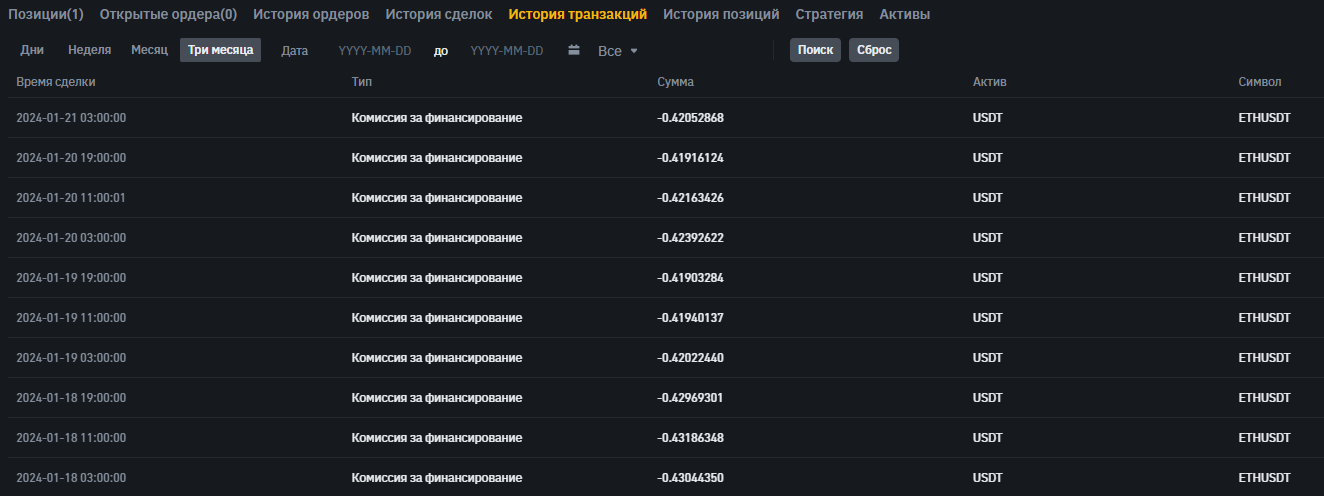Select timestamp 2024-01-18 11:00:00
Viewport: 1324px width, 496px height.
click(x=71, y=438)
